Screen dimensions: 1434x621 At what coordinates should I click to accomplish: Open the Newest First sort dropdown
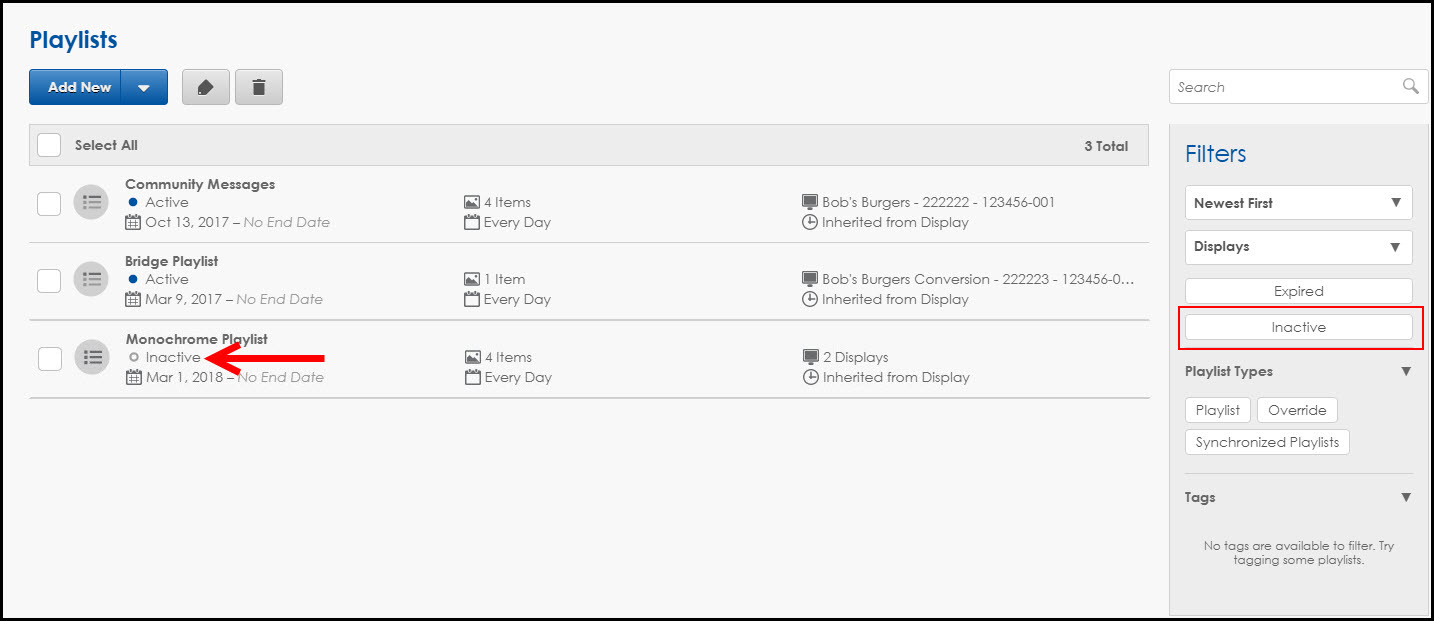coord(1298,203)
